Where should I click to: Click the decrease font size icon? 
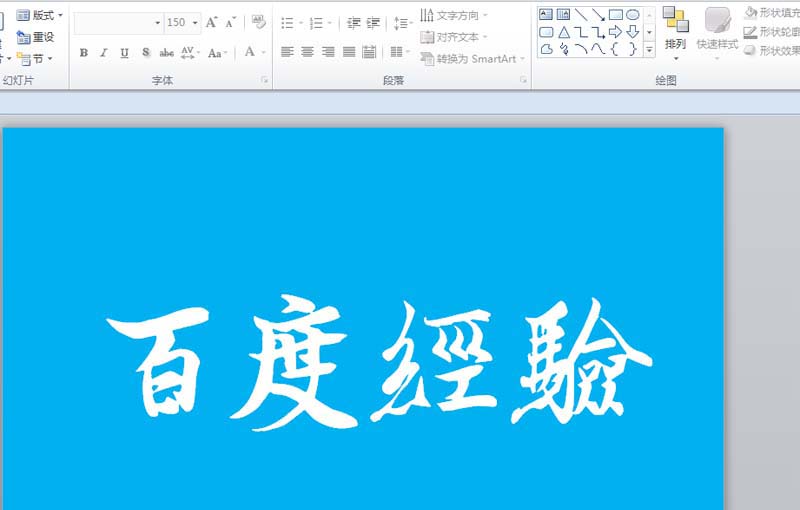pos(231,22)
